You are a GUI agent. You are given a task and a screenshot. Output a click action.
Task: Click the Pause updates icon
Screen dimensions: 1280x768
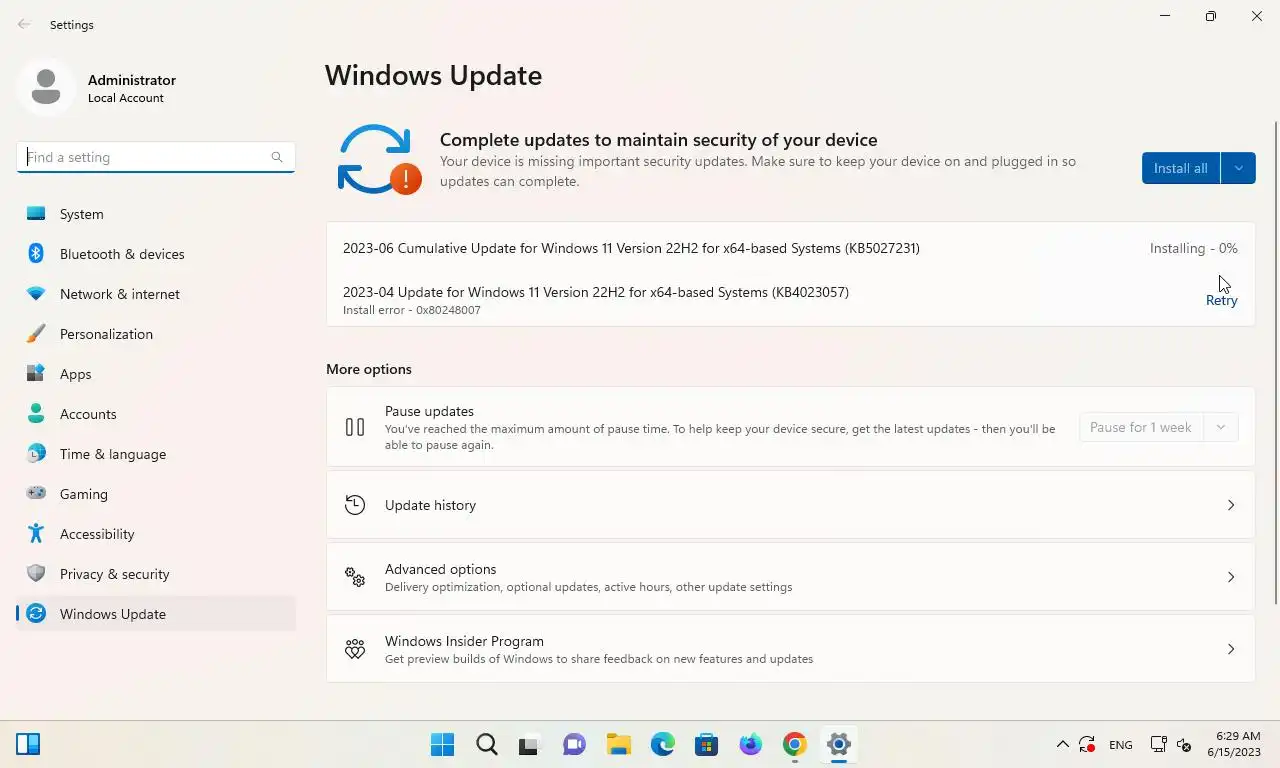355,427
